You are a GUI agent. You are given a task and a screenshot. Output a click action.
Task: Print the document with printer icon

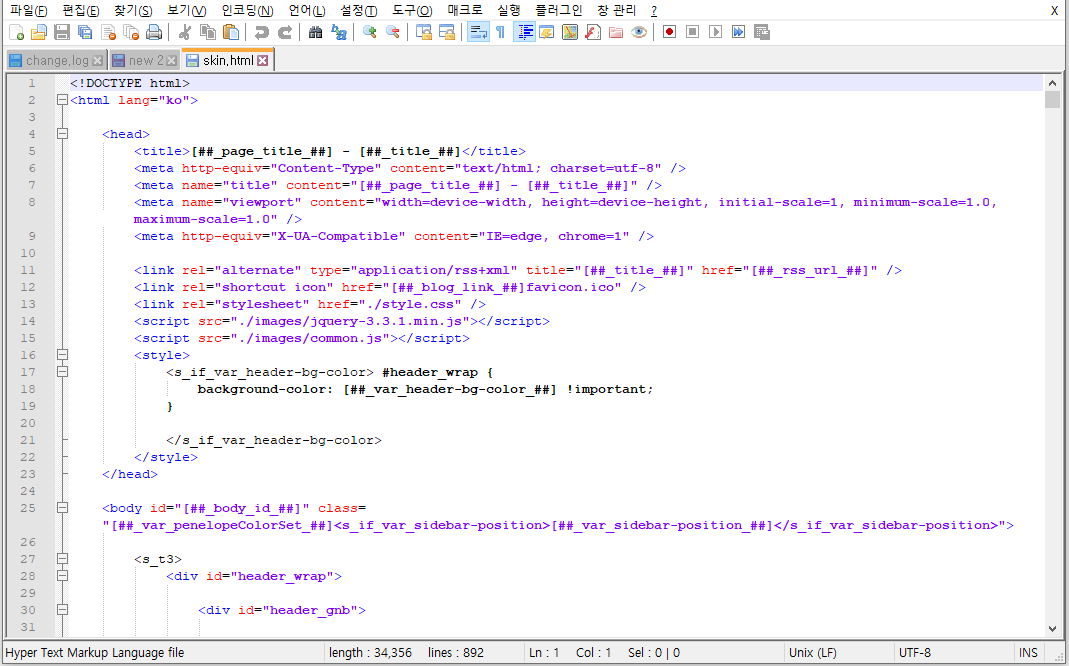pos(155,32)
